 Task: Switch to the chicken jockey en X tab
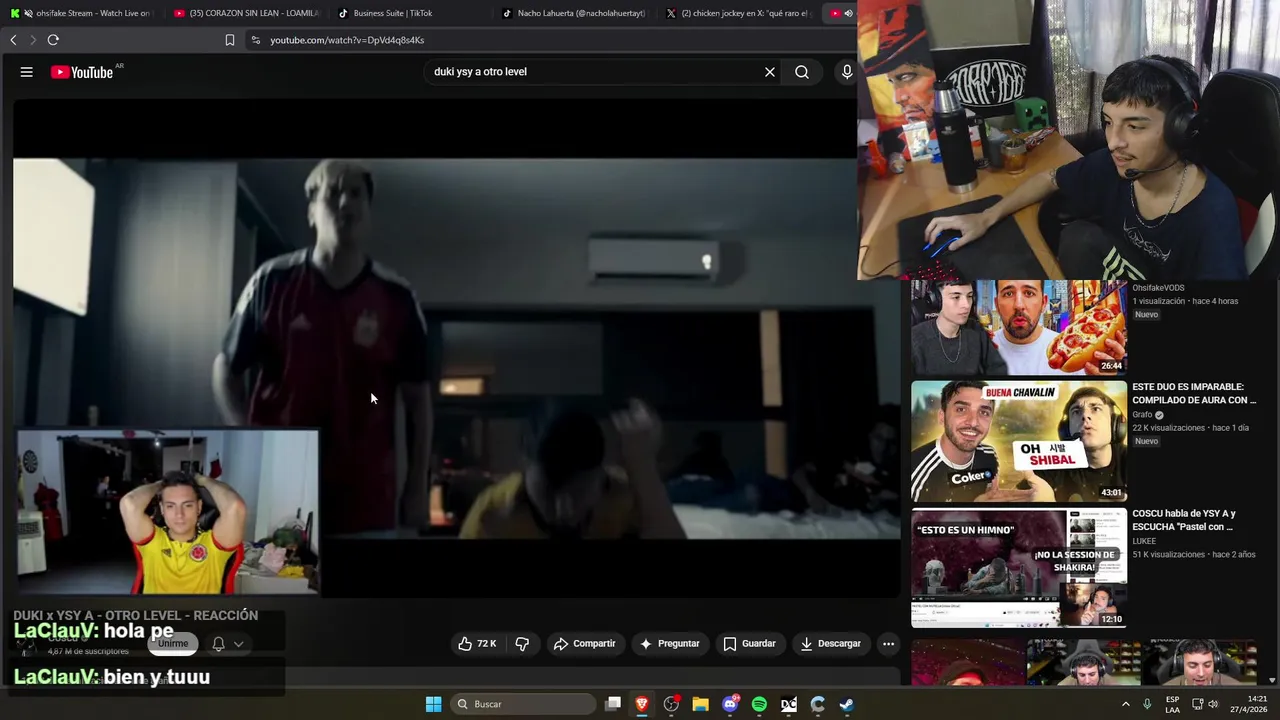click(x=737, y=13)
